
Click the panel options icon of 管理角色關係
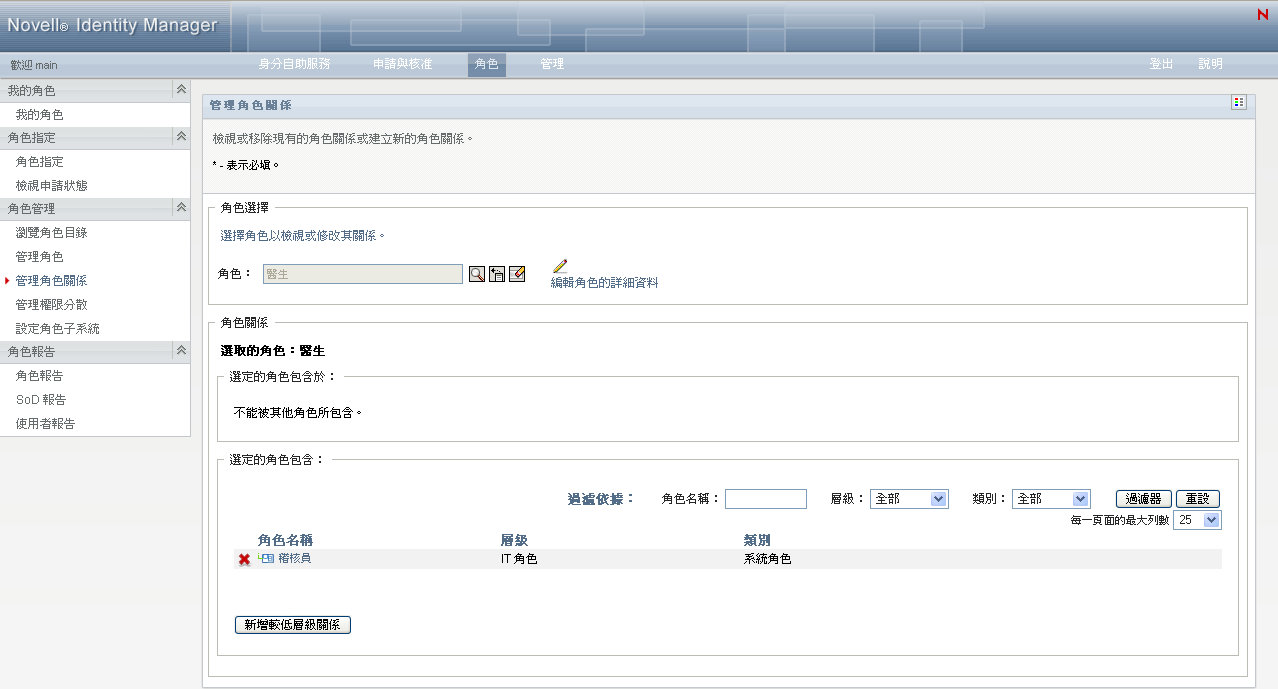(x=1239, y=102)
